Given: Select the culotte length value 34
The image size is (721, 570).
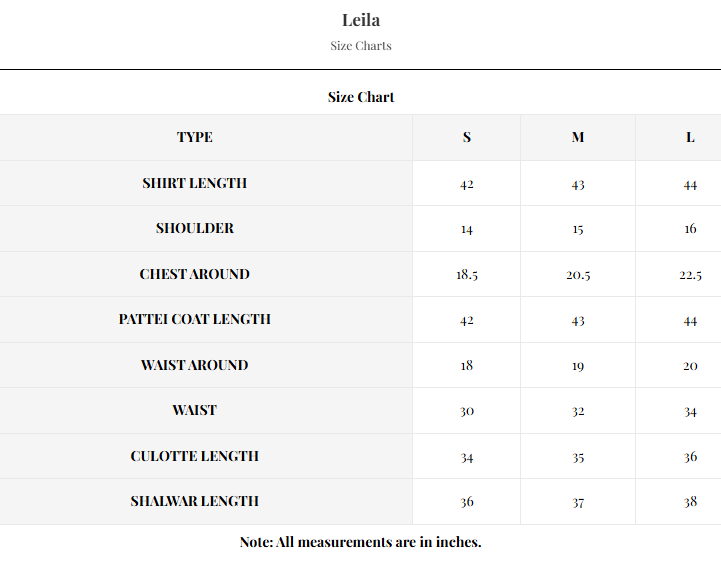Looking at the screenshot, I should [467, 457].
